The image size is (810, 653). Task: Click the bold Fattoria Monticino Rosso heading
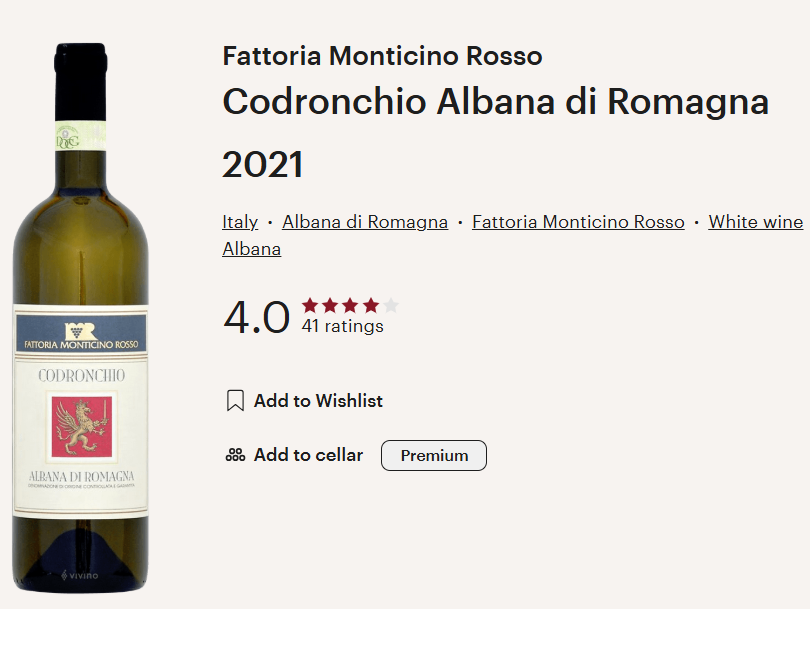pos(382,56)
